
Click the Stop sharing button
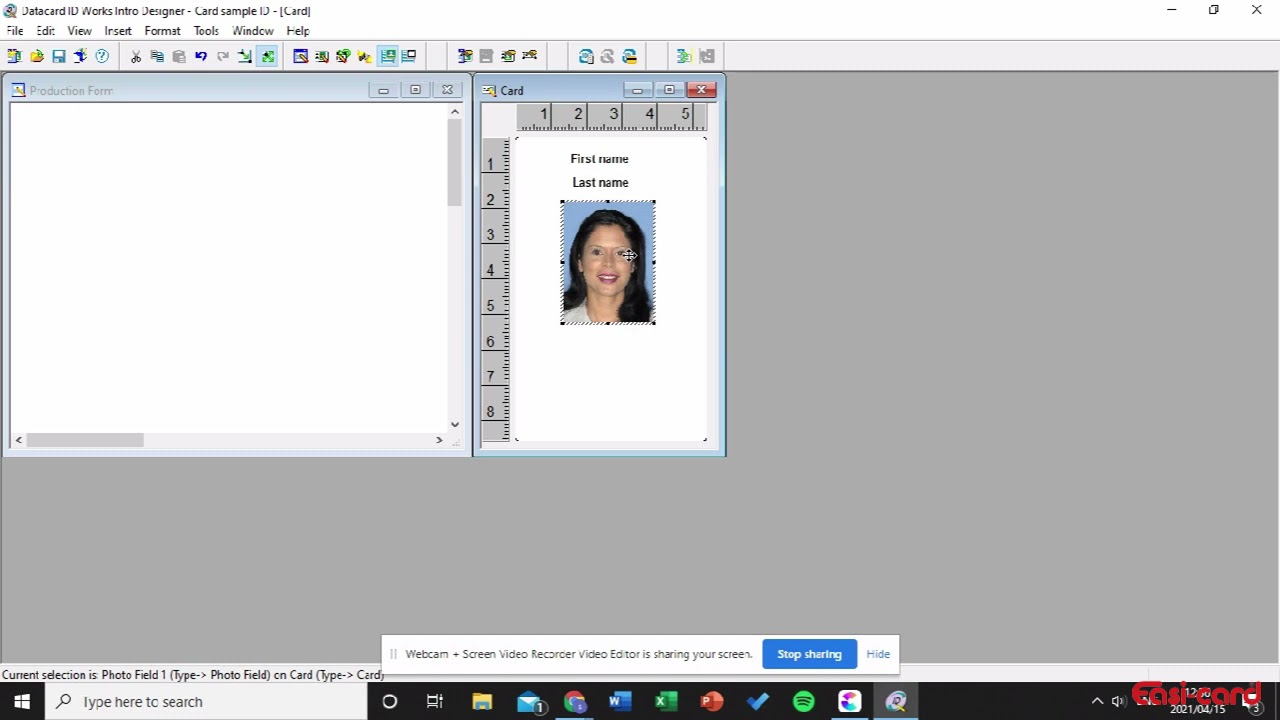(809, 654)
